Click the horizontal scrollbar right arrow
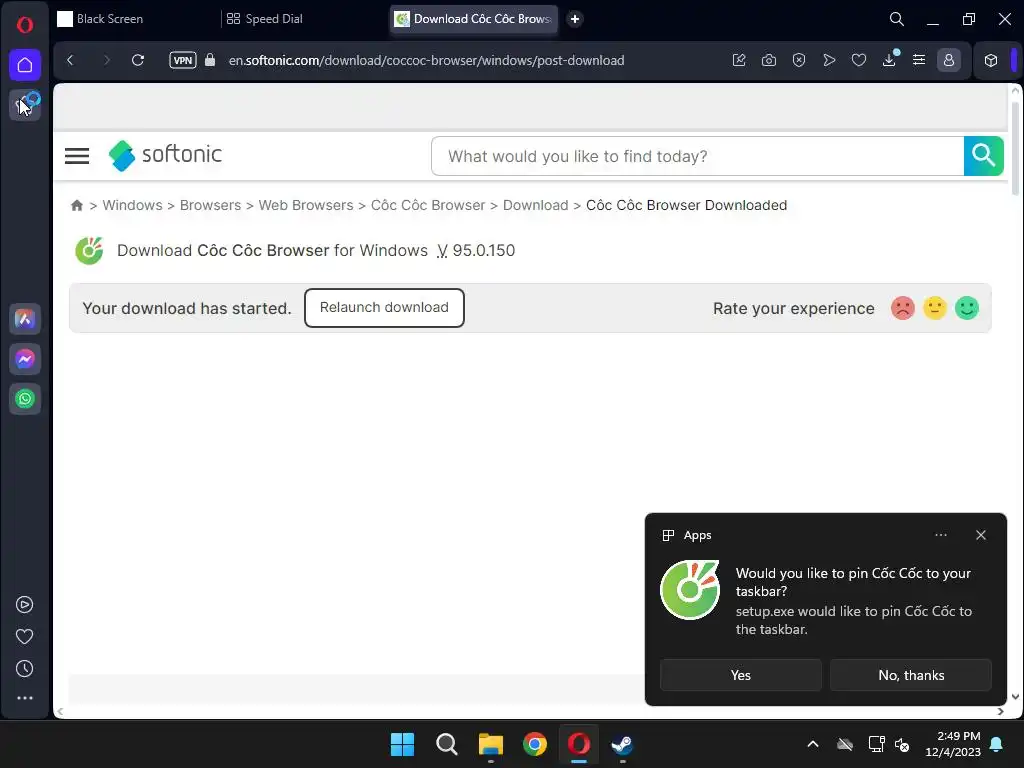 [x=1000, y=711]
